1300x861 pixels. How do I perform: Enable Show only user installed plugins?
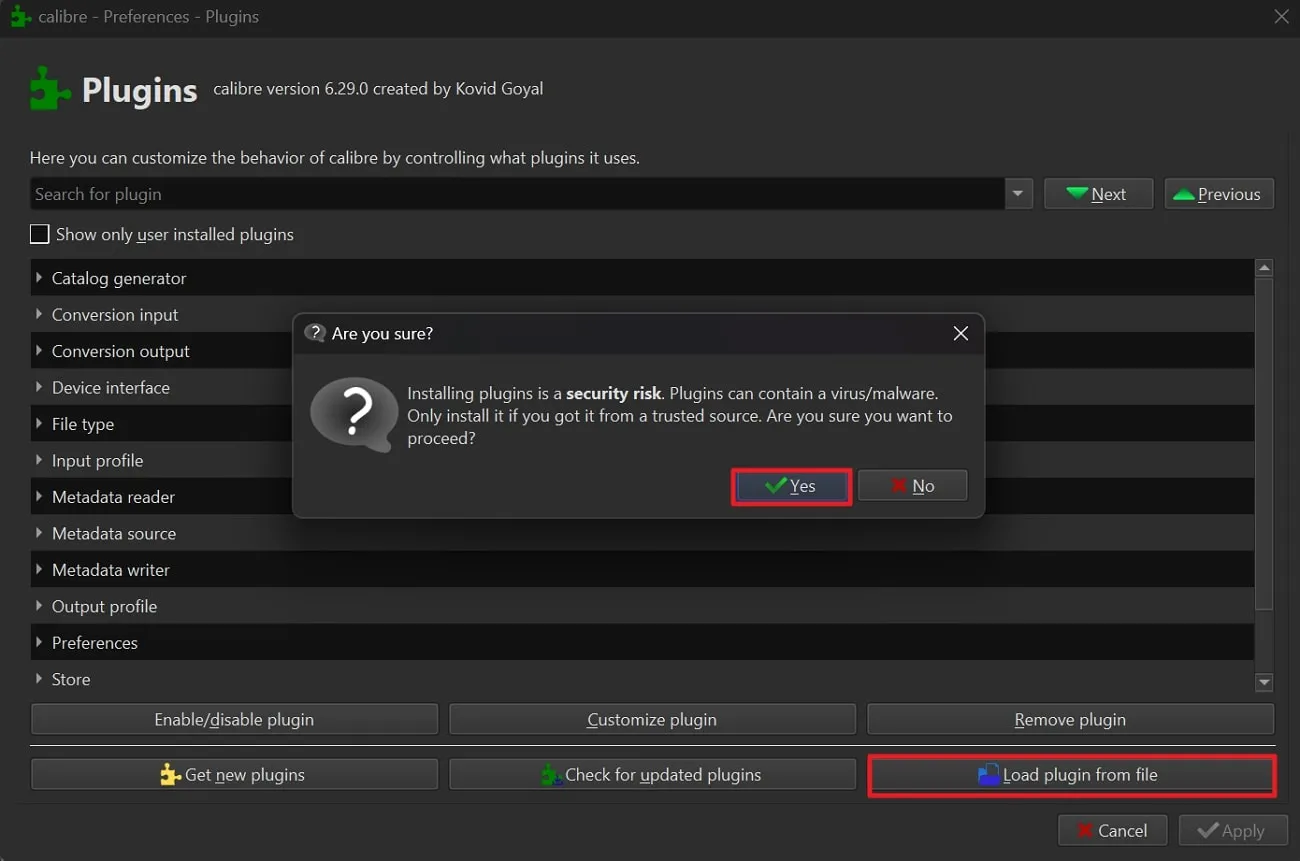(x=39, y=234)
